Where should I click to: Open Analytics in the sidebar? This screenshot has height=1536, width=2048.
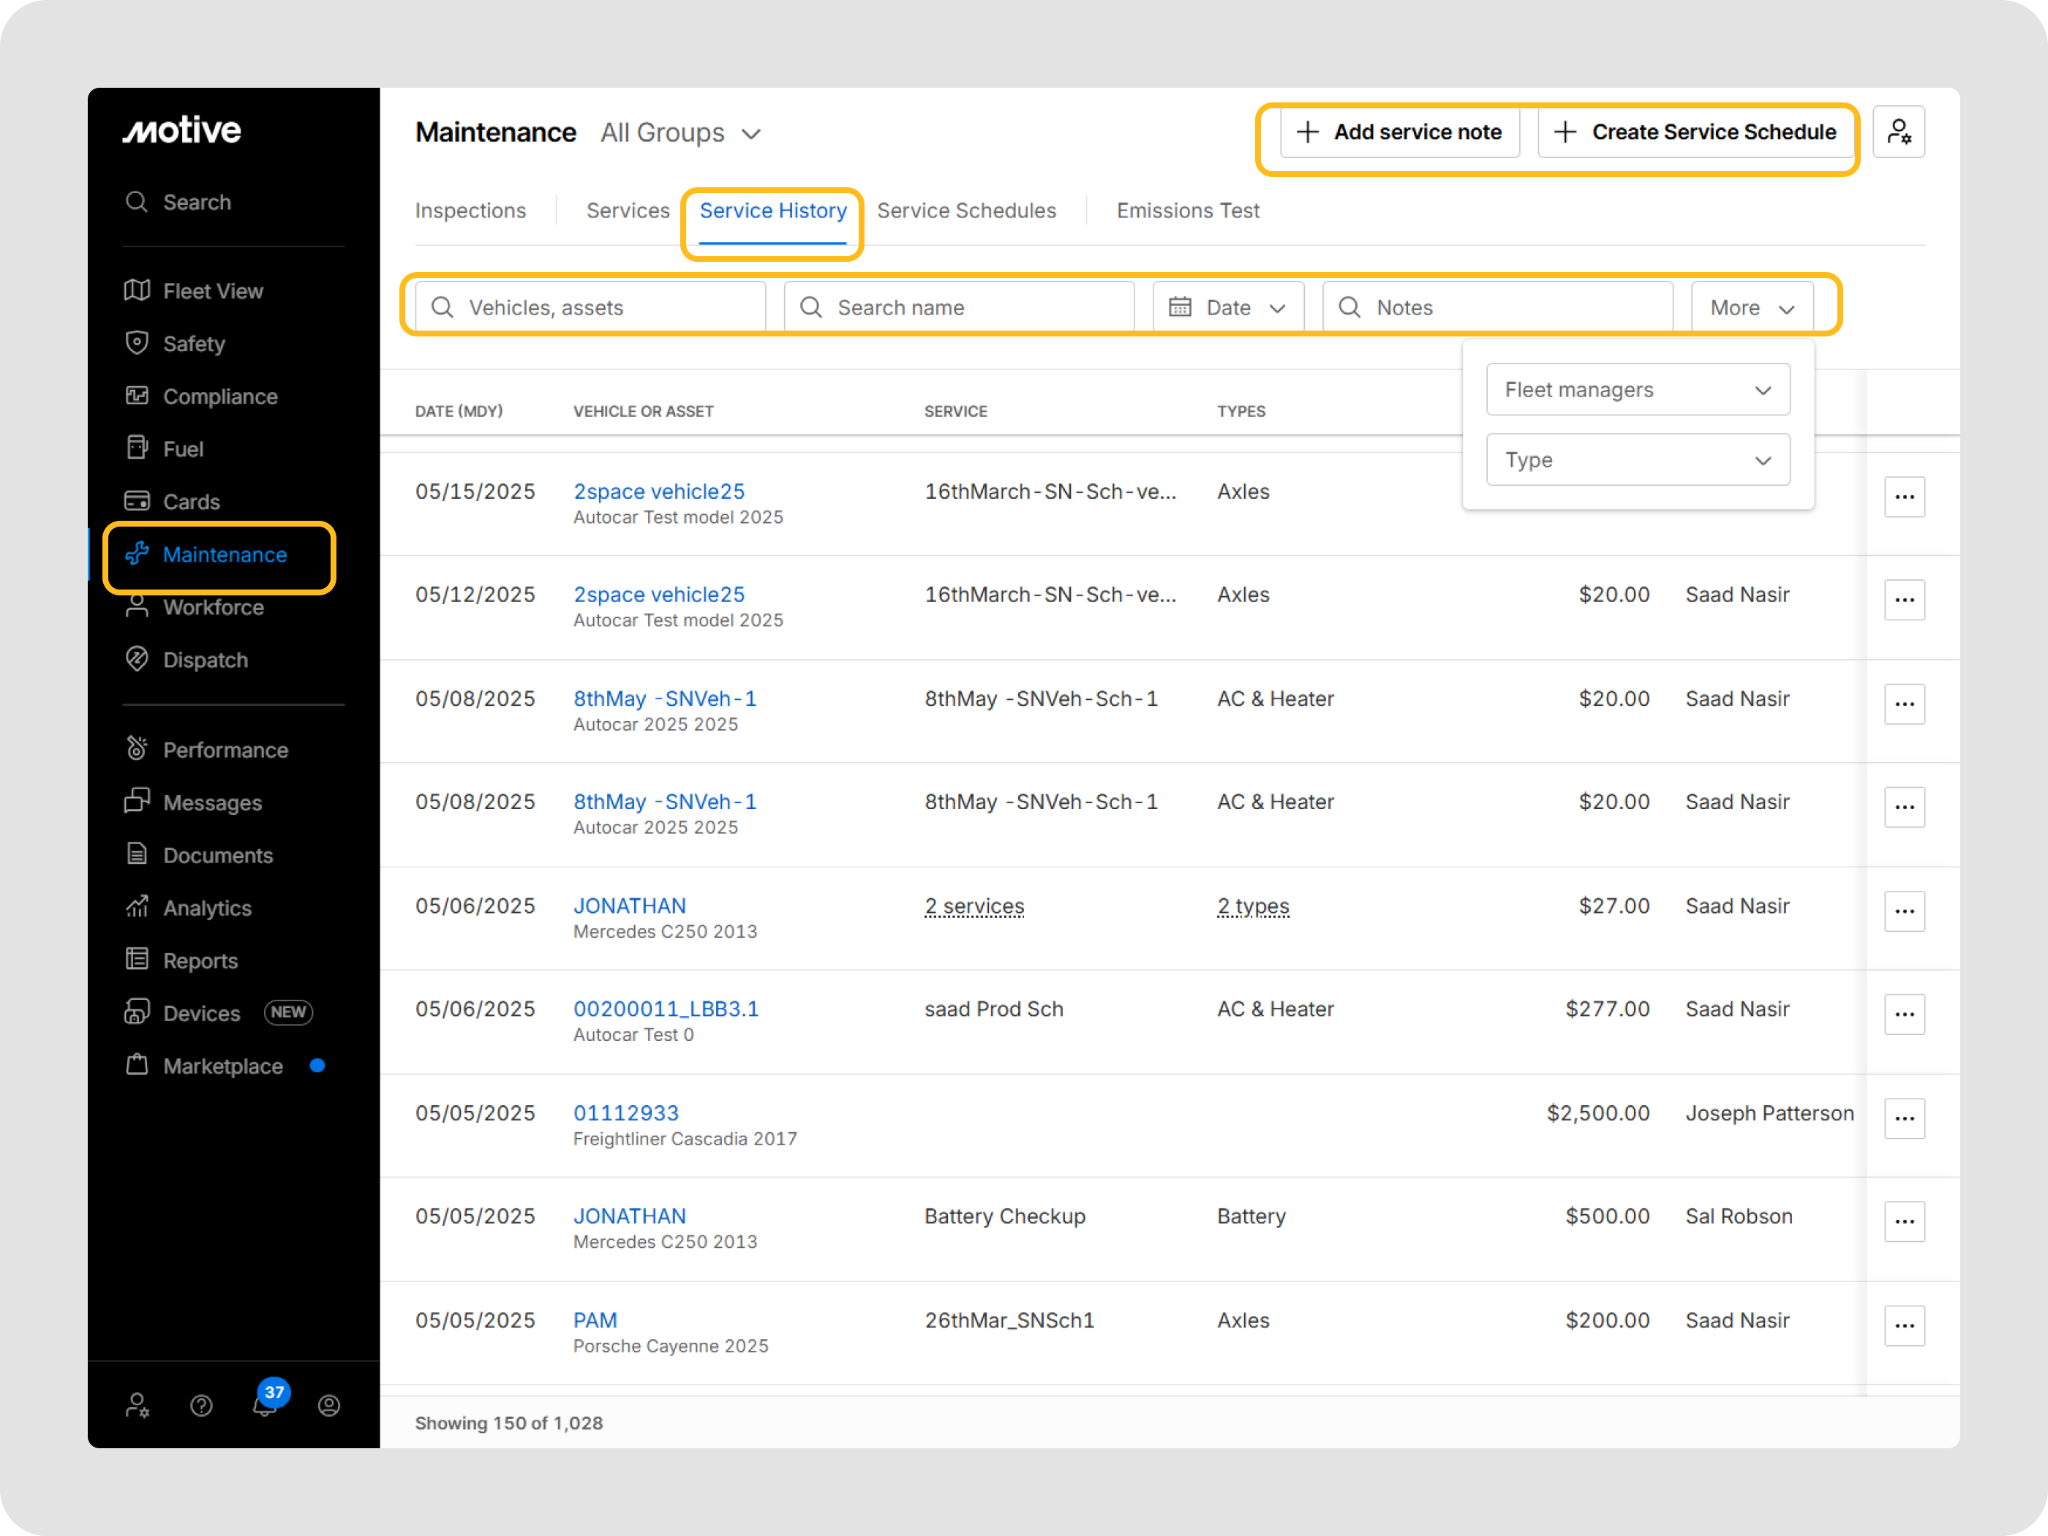point(207,908)
